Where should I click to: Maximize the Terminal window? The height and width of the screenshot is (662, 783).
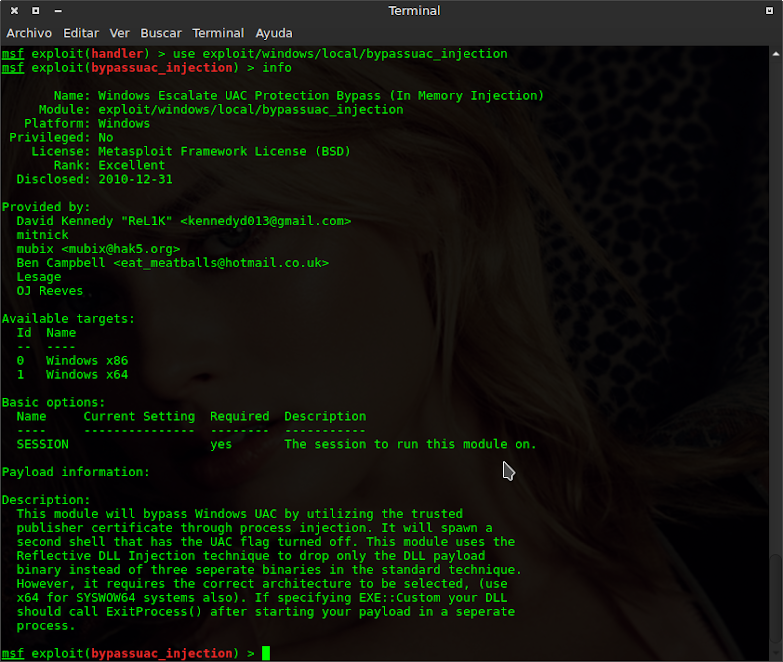pyautogui.click(x=35, y=10)
